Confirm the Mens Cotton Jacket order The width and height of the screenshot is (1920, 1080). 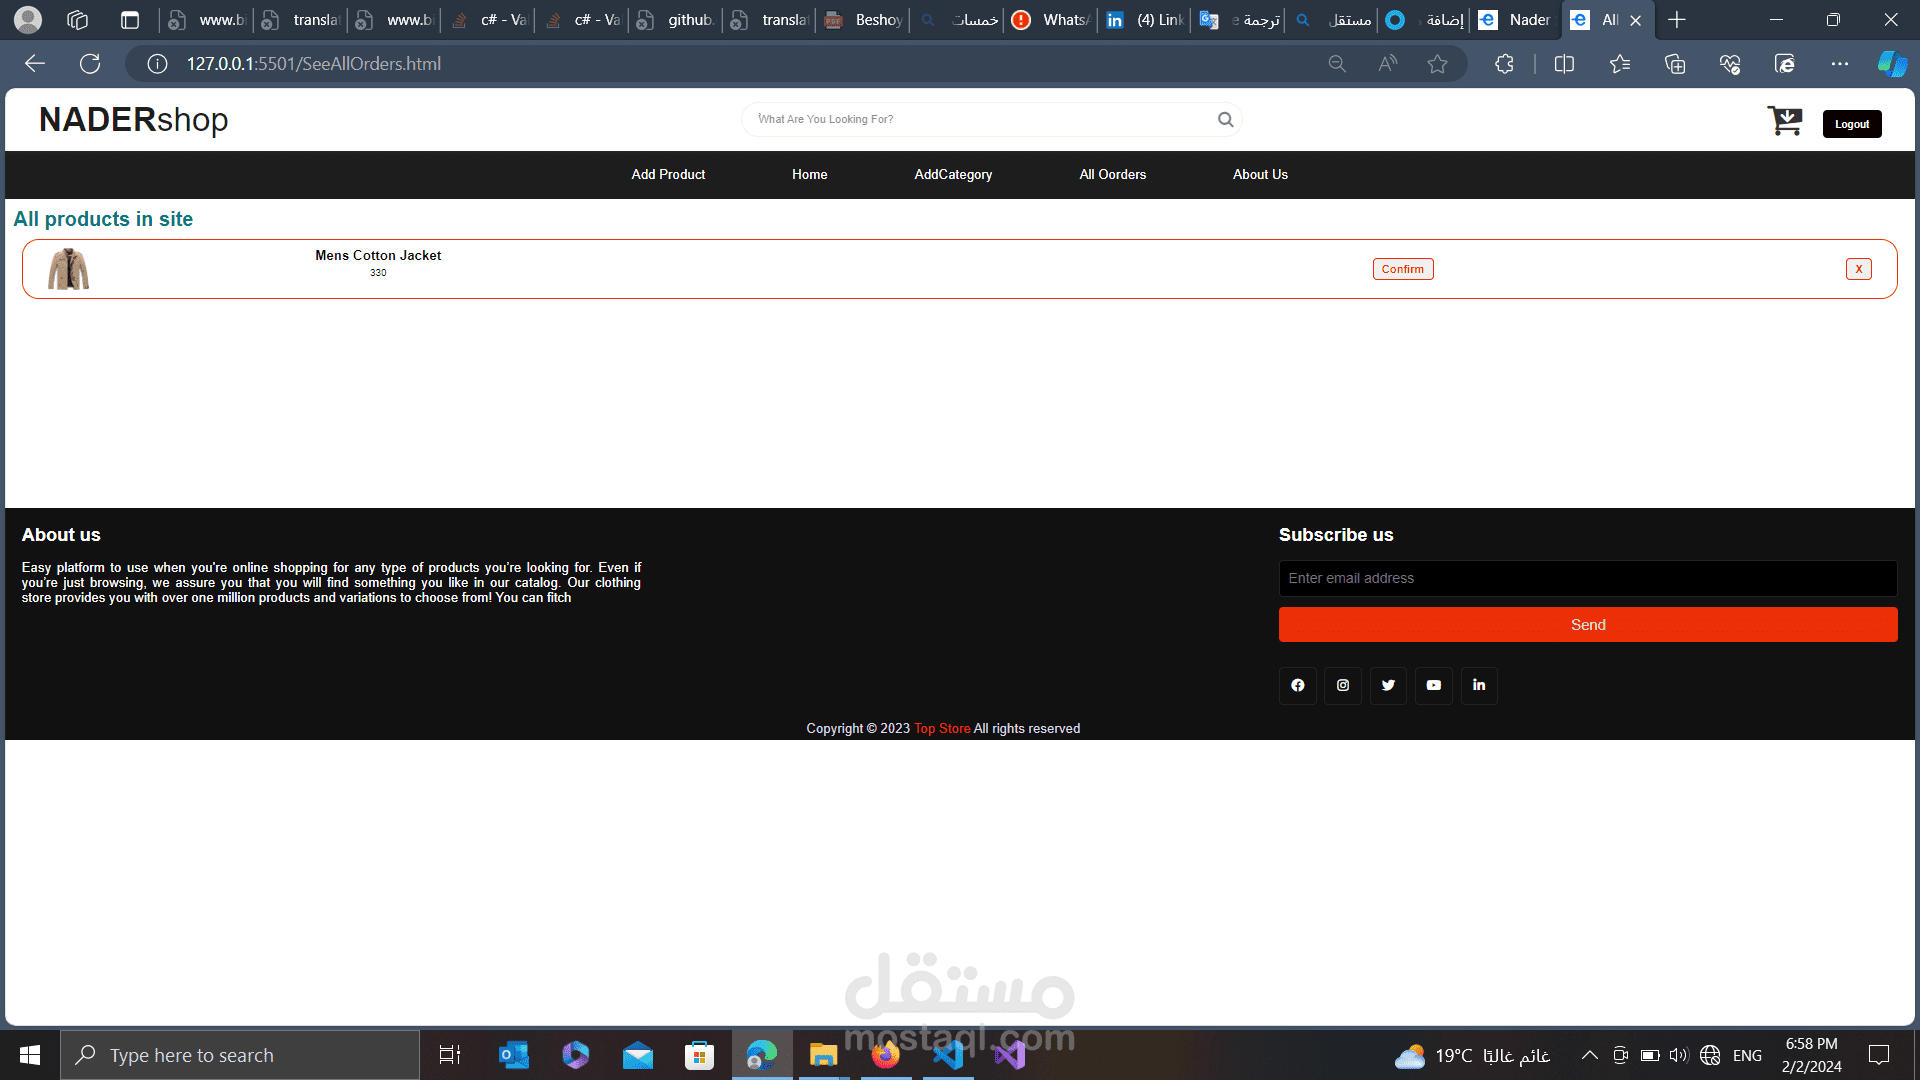[x=1402, y=269]
